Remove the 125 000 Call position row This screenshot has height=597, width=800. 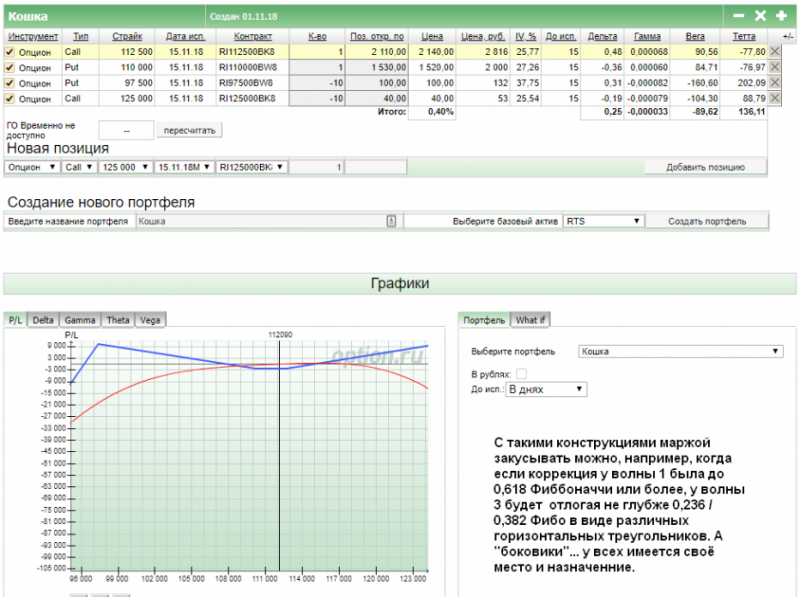(775, 99)
